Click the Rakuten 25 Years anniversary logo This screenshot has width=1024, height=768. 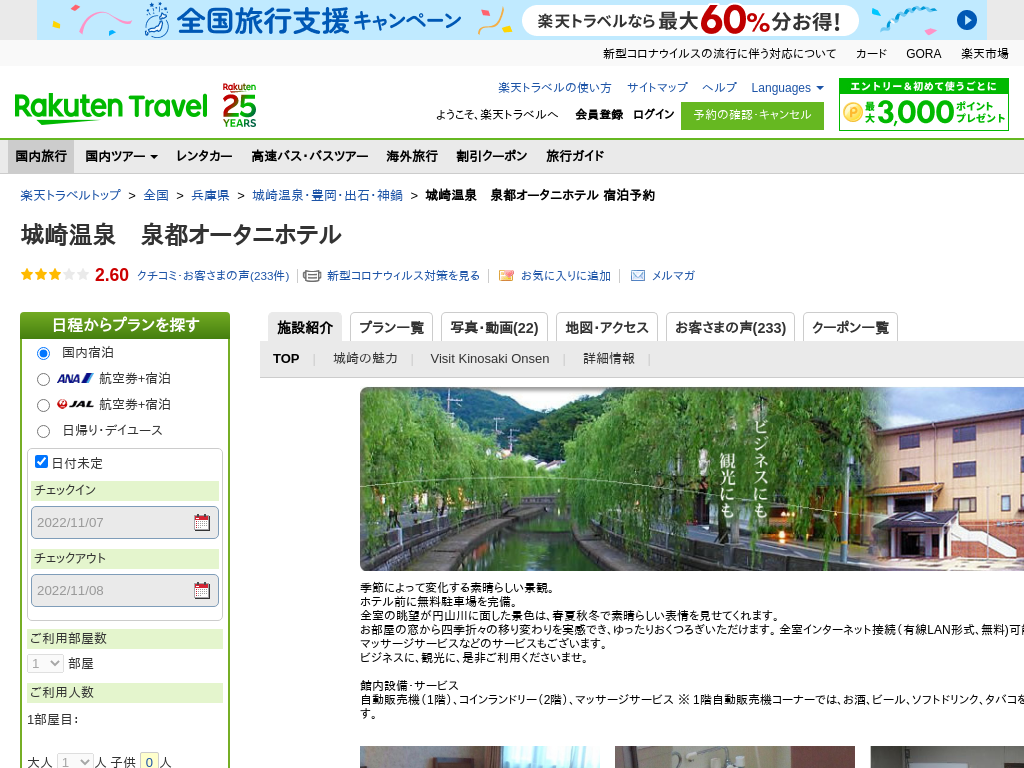(x=239, y=105)
